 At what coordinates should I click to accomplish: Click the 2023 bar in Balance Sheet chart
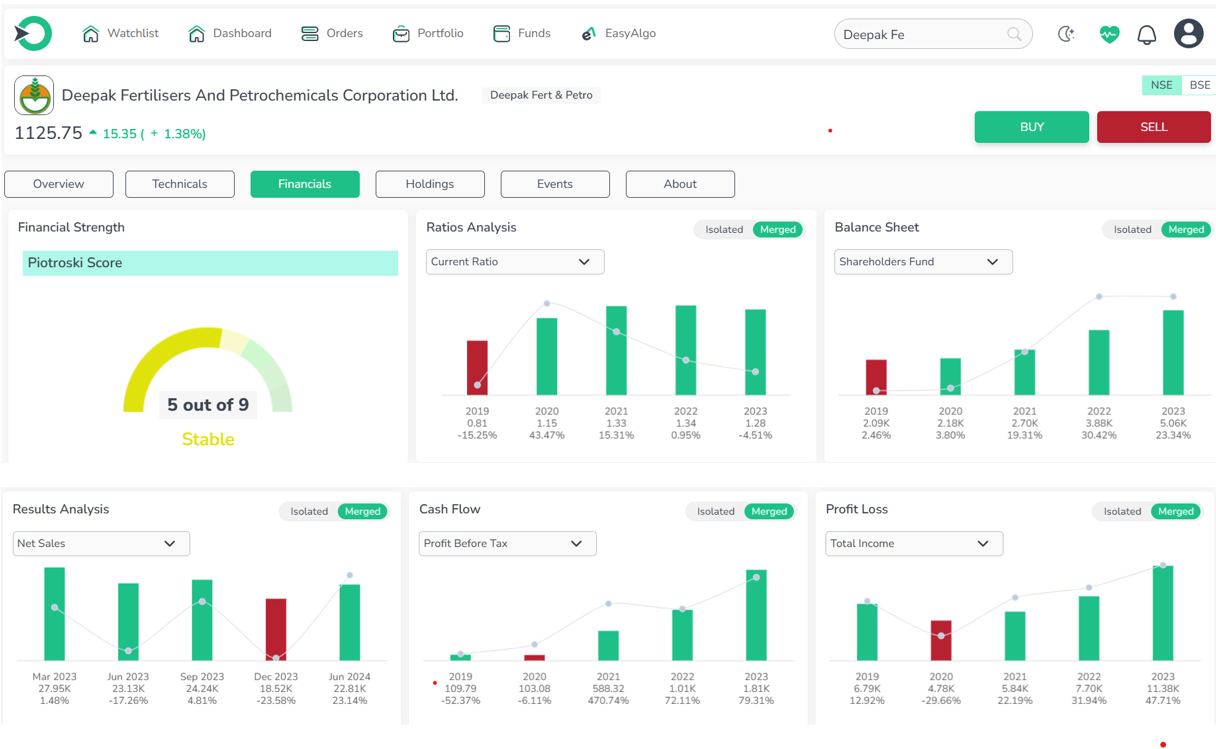(1173, 353)
